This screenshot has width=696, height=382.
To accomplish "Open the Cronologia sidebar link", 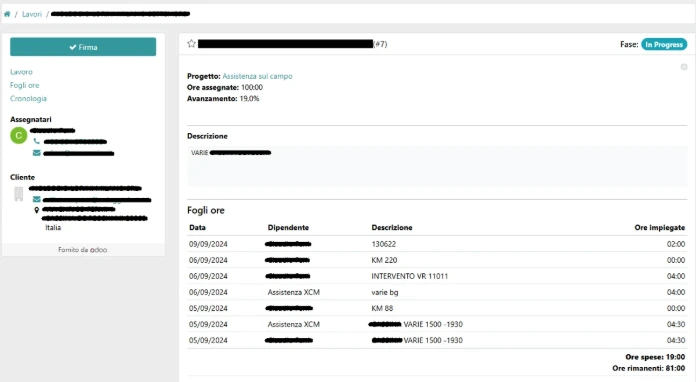I will click(28, 98).
